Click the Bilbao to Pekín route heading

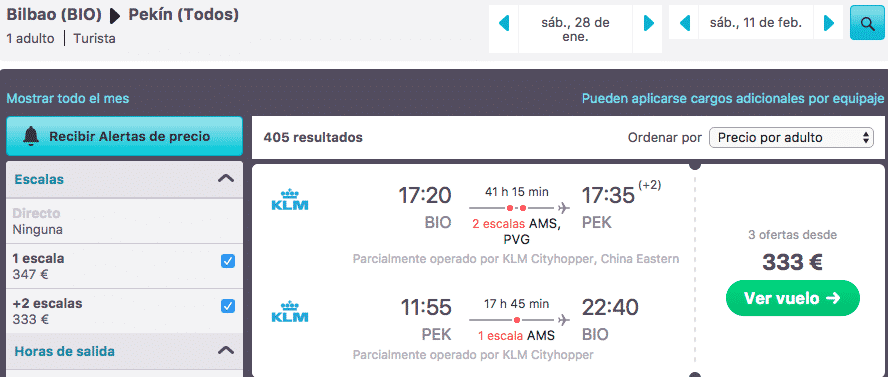[x=122, y=15]
